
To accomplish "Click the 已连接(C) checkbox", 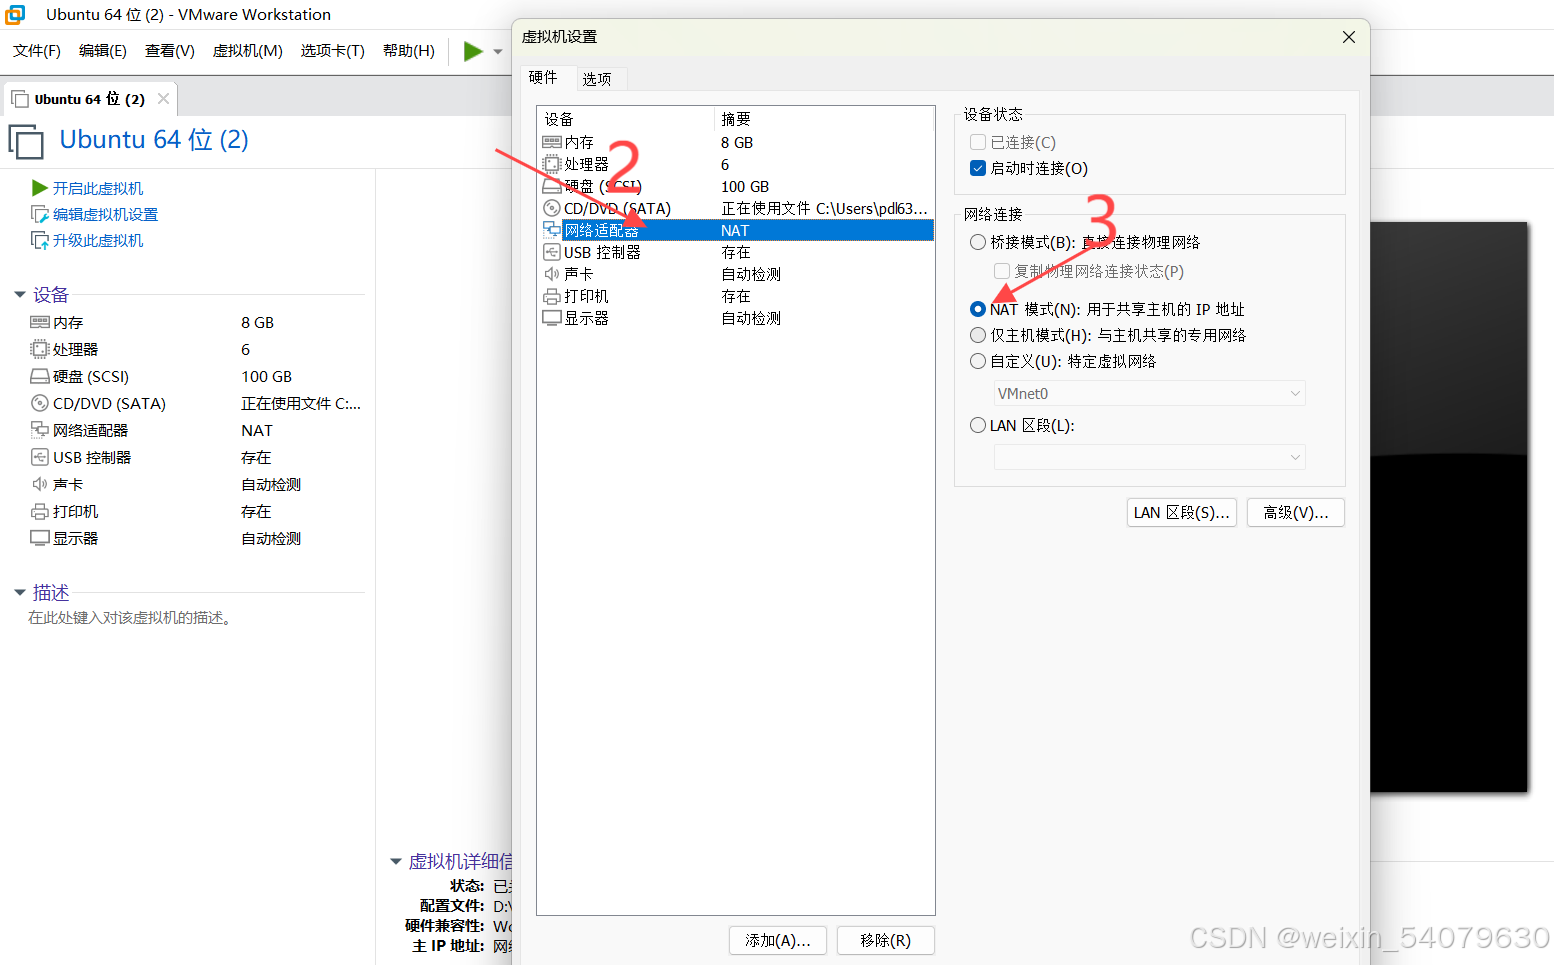I will coord(978,142).
